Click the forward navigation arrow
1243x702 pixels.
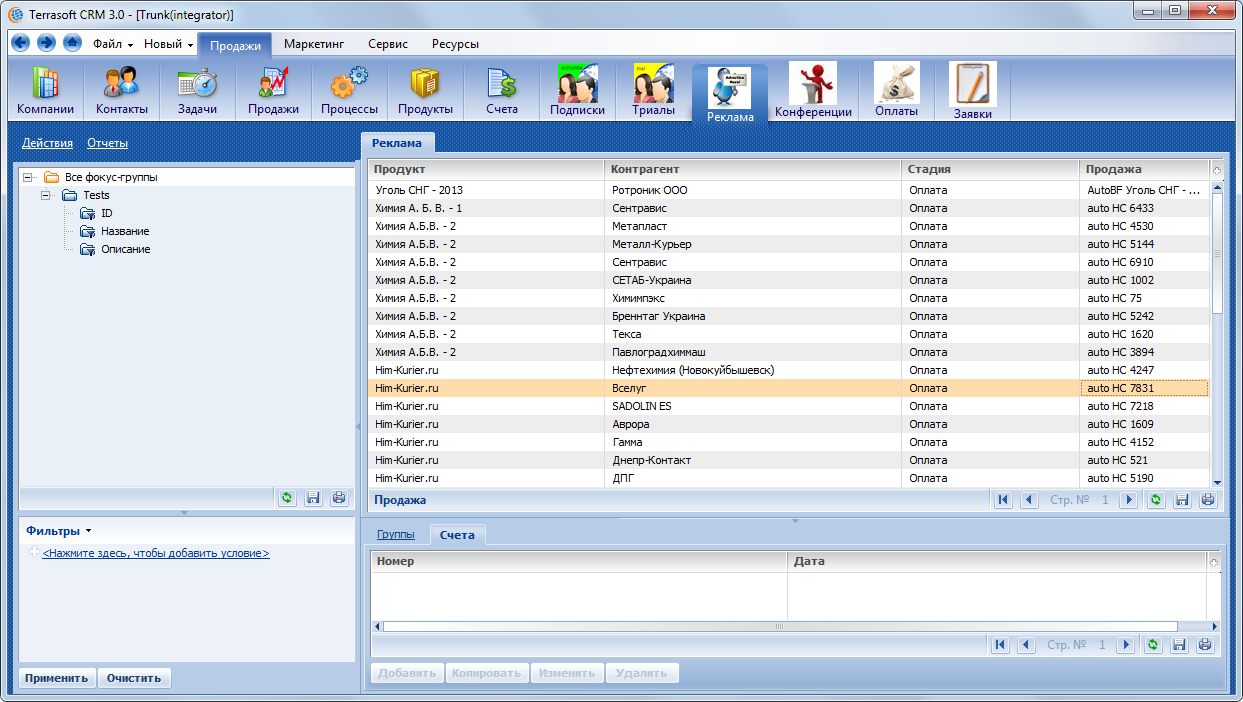(x=46, y=43)
